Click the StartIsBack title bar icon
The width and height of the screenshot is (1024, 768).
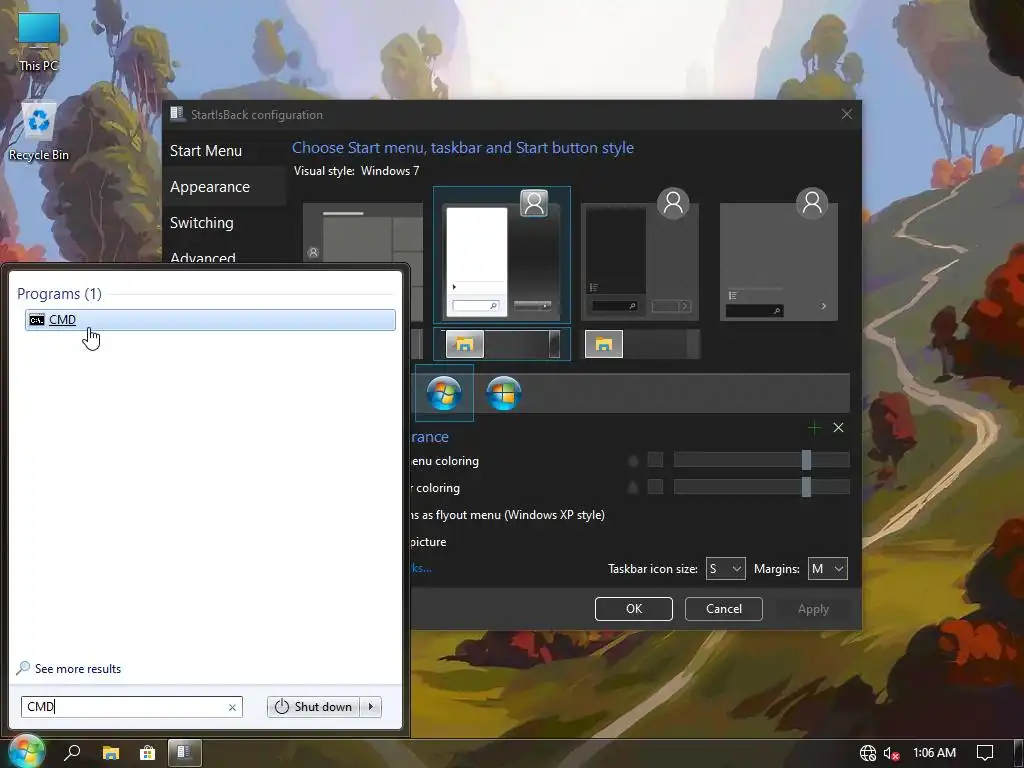point(176,114)
